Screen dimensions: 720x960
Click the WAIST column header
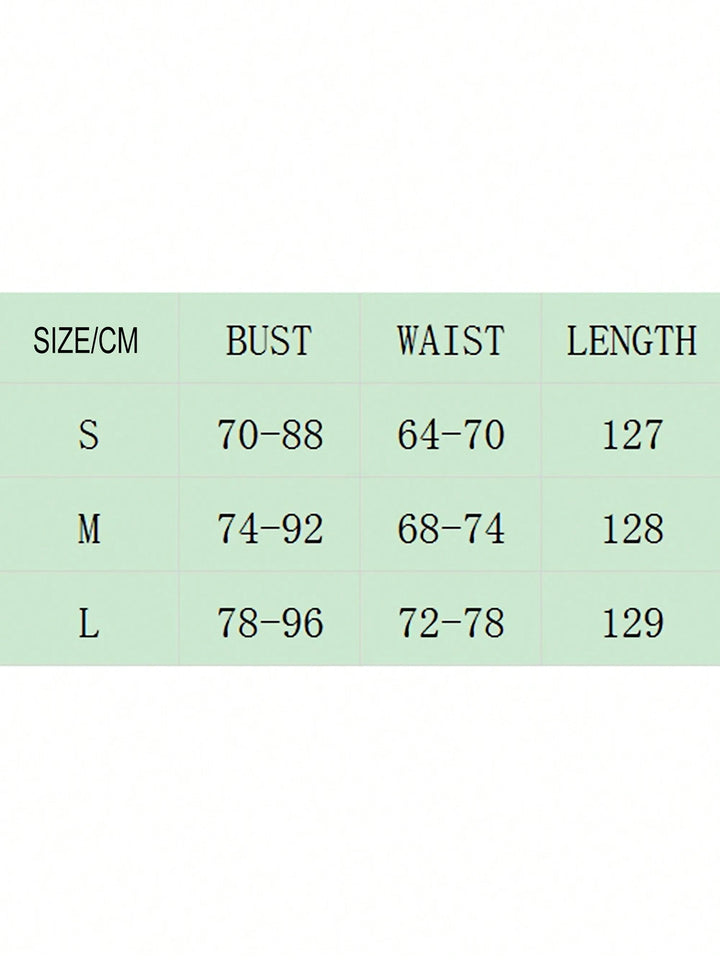(x=450, y=341)
